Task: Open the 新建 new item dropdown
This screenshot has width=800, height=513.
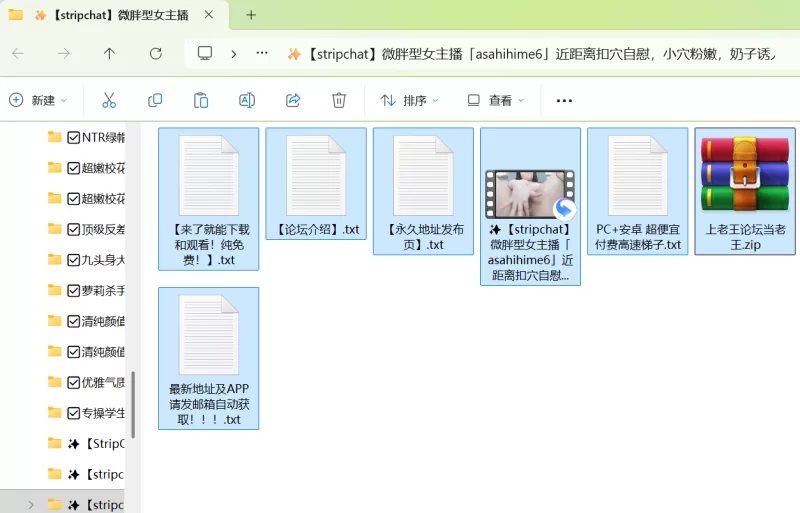Action: coord(38,100)
